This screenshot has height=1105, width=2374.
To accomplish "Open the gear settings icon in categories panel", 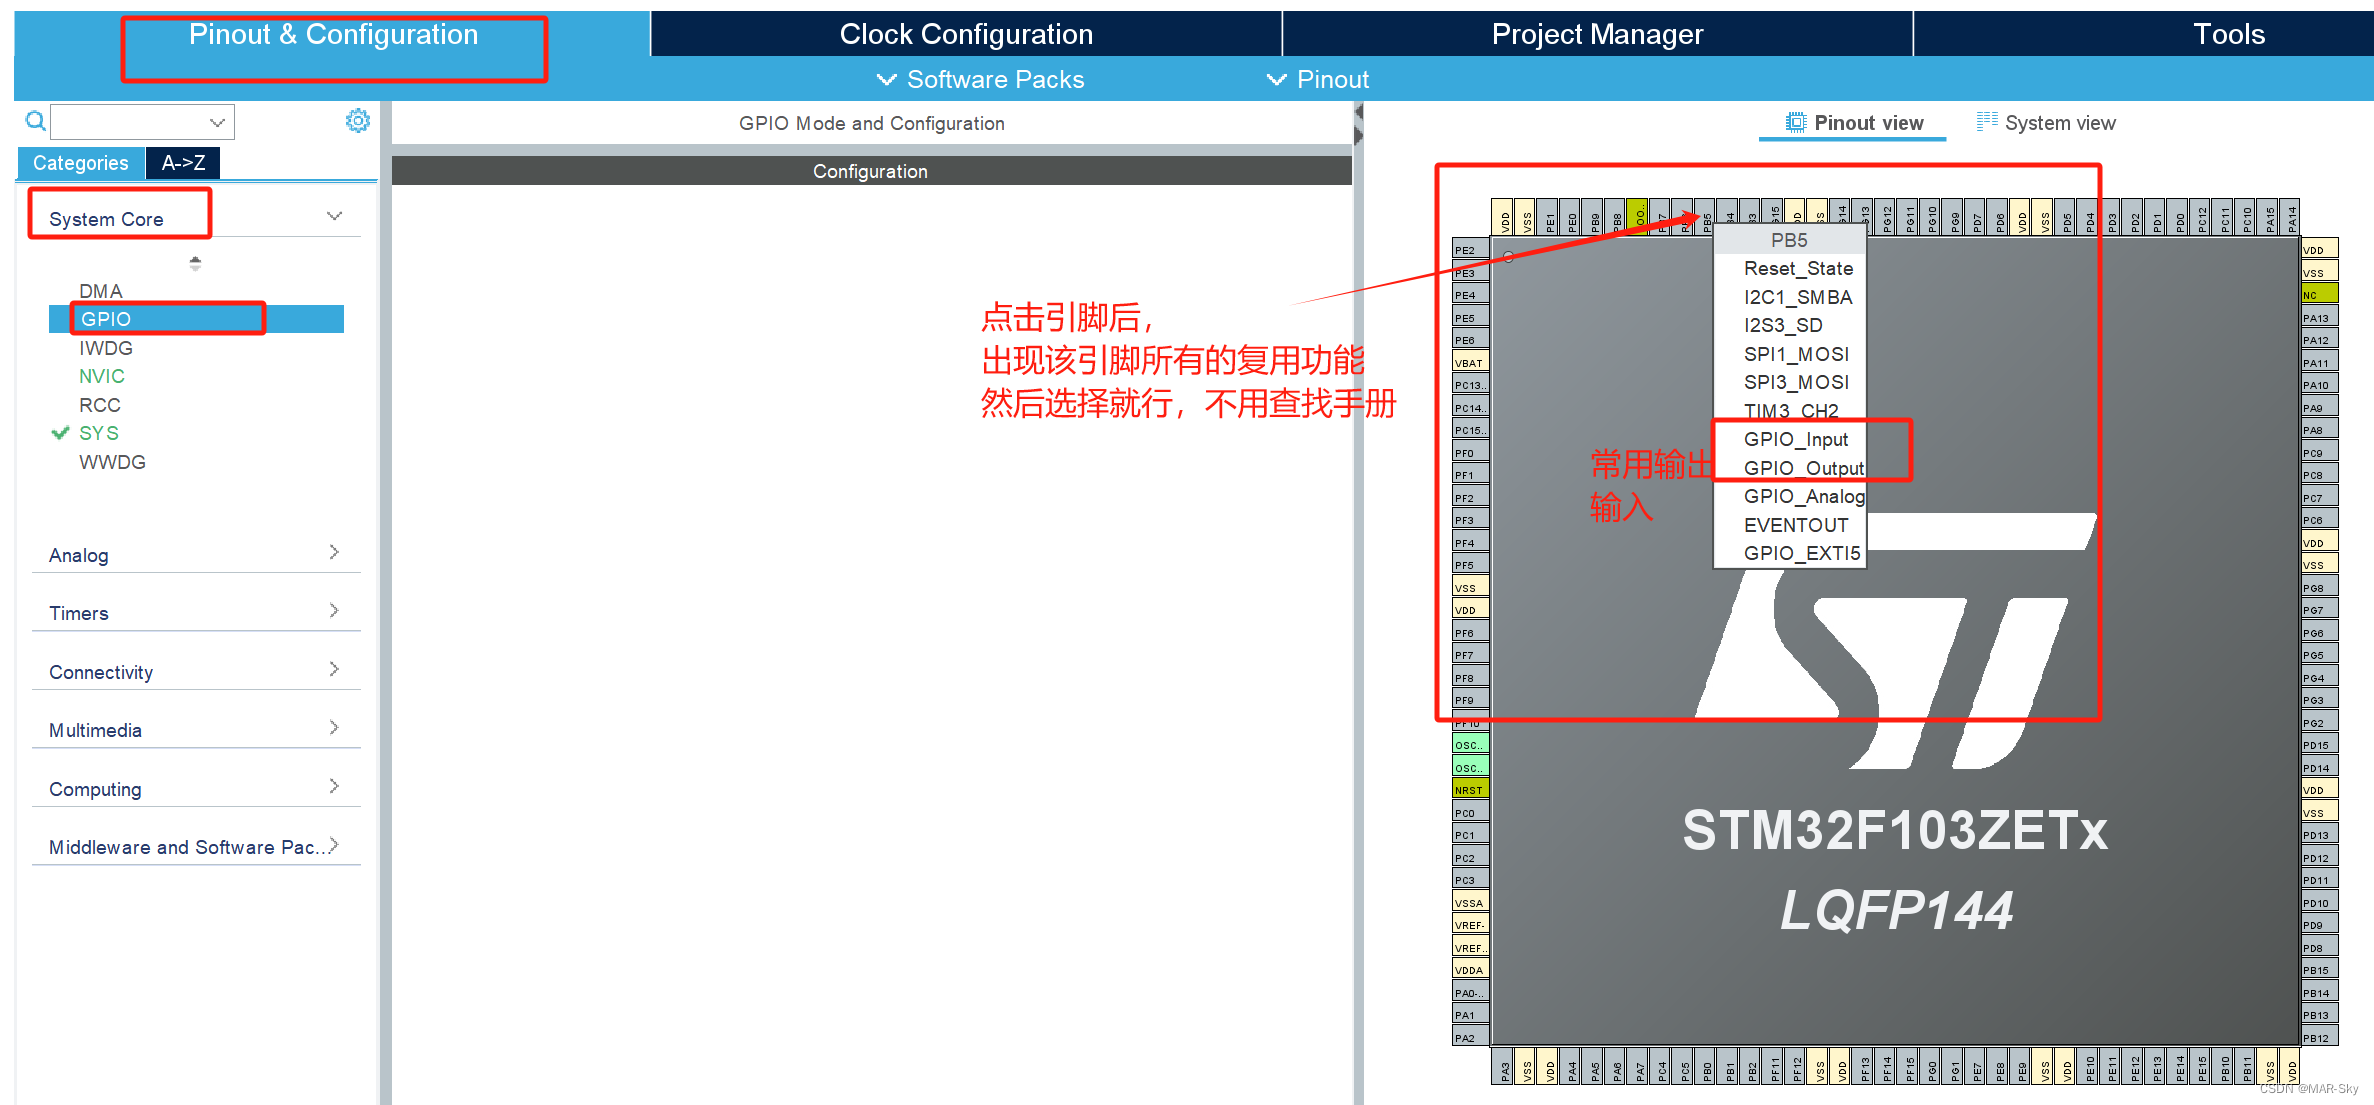I will point(357,121).
